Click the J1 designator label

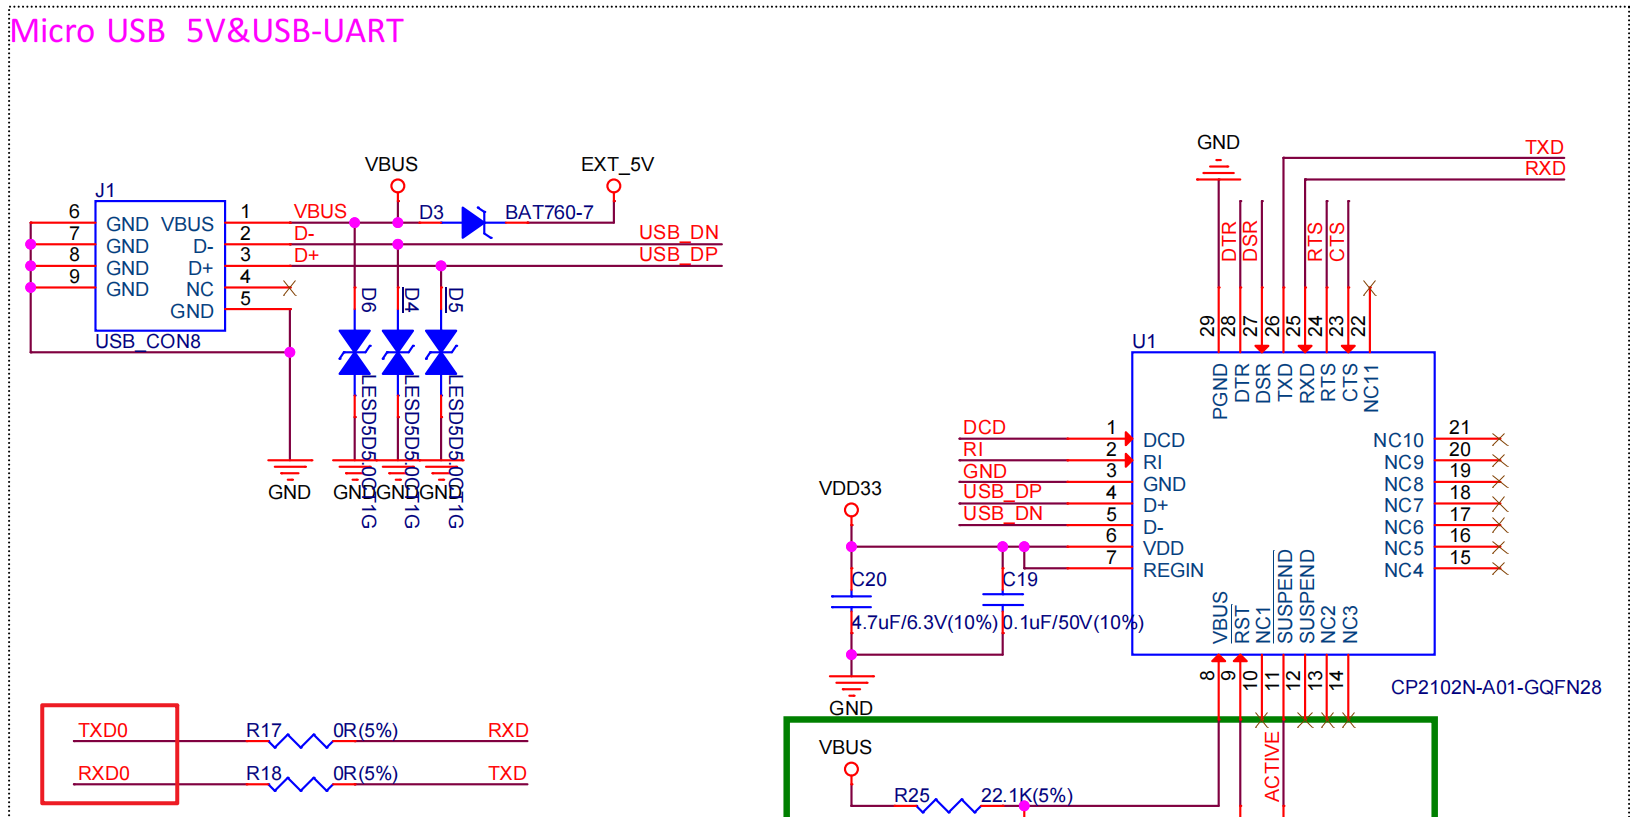point(105,190)
